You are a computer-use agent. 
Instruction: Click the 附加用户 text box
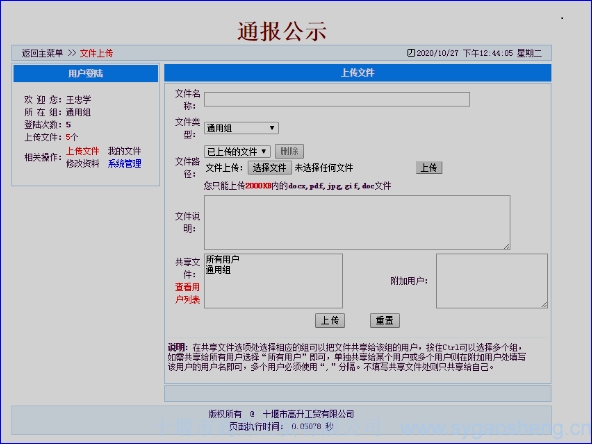492,281
